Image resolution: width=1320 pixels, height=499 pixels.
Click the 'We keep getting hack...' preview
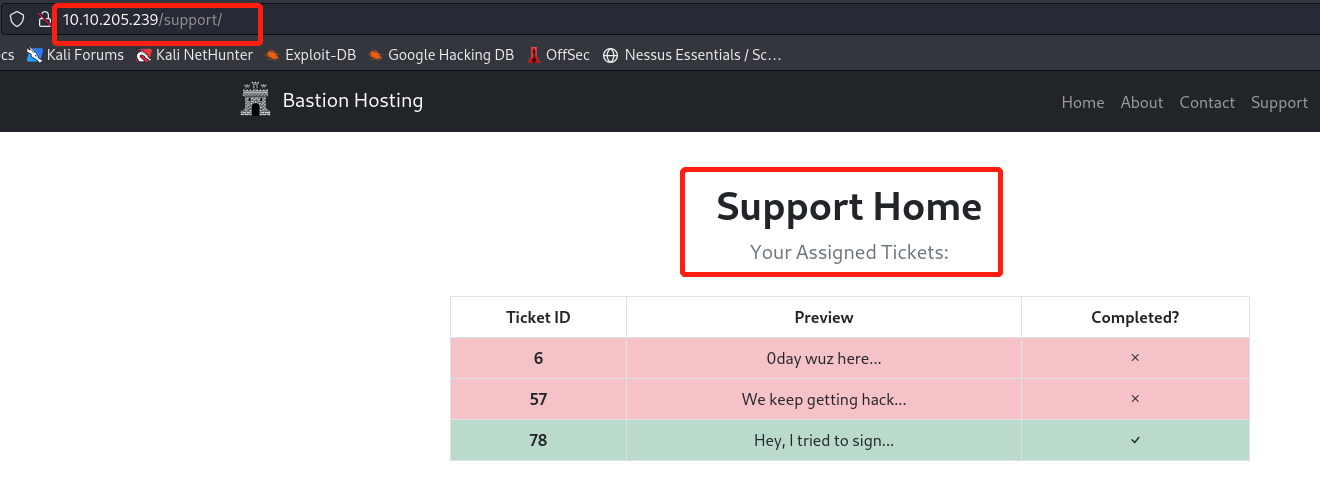pyautogui.click(x=823, y=399)
